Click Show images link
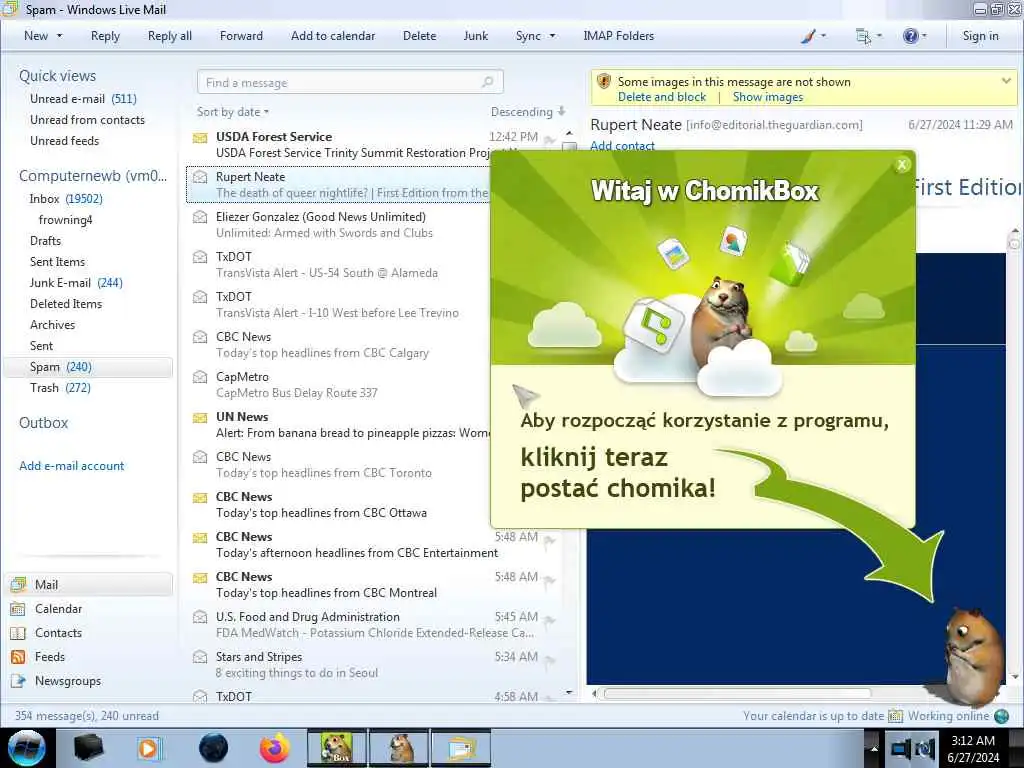The height and width of the screenshot is (768, 1024). coord(767,97)
